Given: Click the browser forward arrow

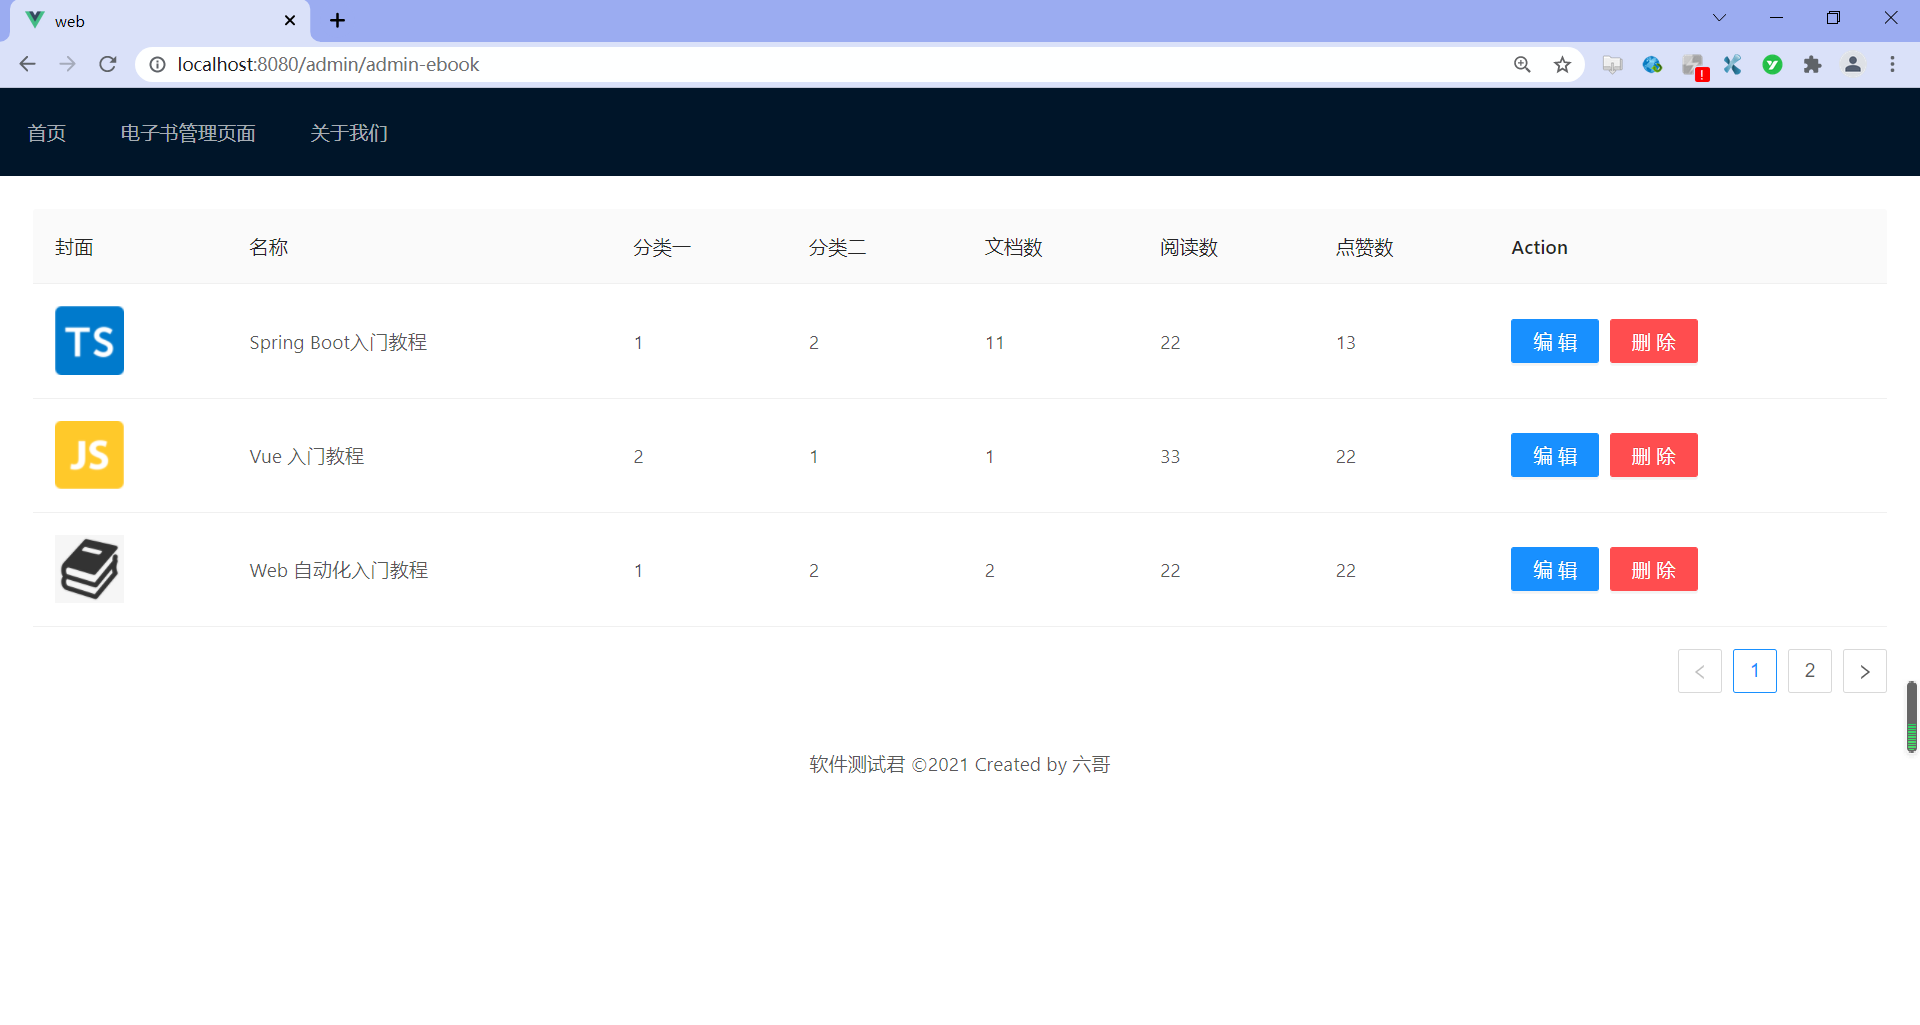Looking at the screenshot, I should [x=67, y=64].
